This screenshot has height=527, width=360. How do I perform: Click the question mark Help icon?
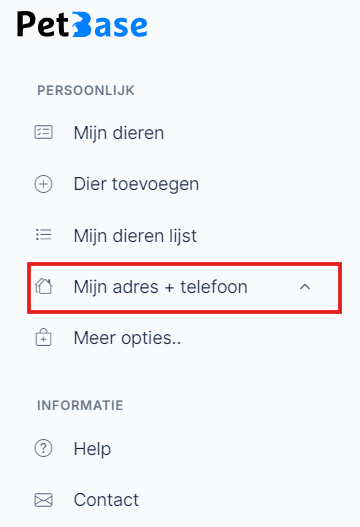pos(44,448)
